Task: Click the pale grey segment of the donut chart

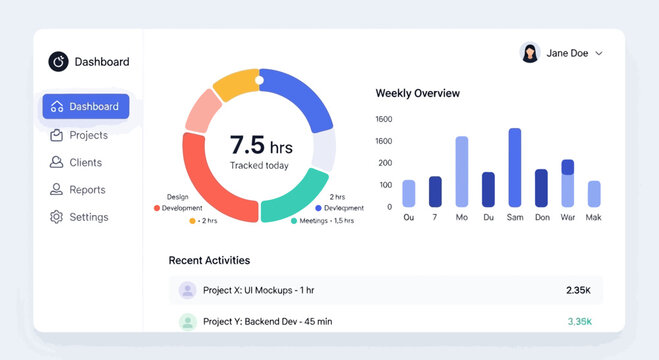Action: (x=324, y=150)
